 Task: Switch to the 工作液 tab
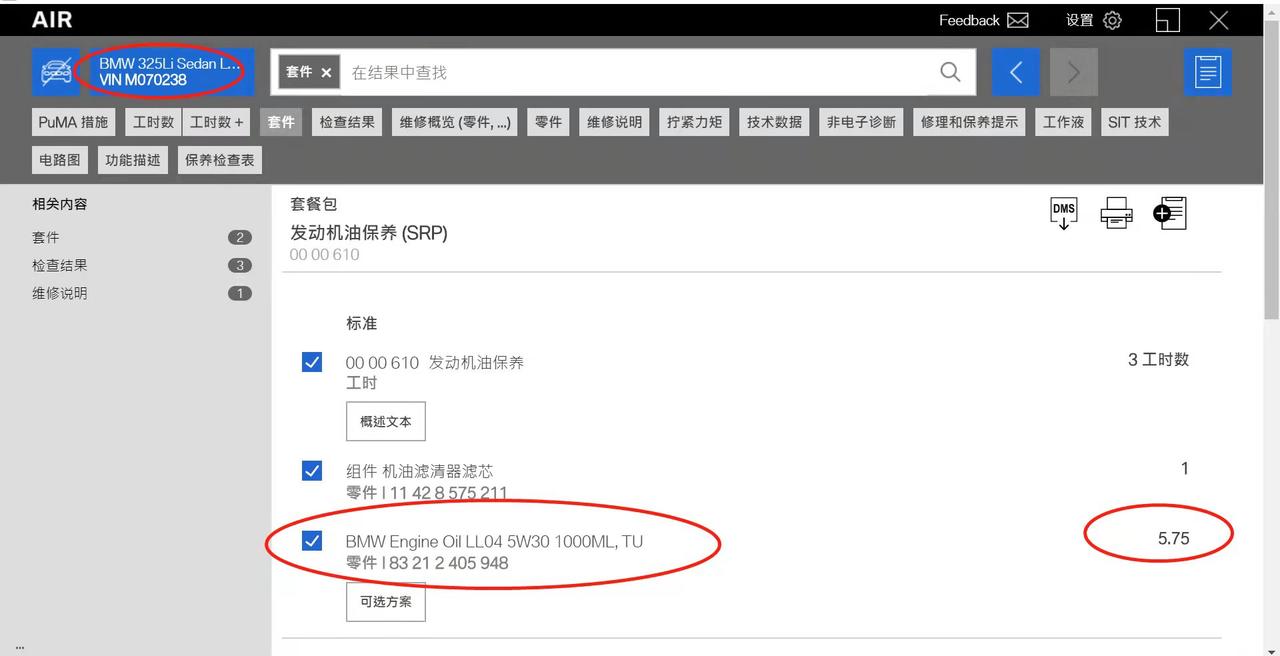click(x=1063, y=122)
